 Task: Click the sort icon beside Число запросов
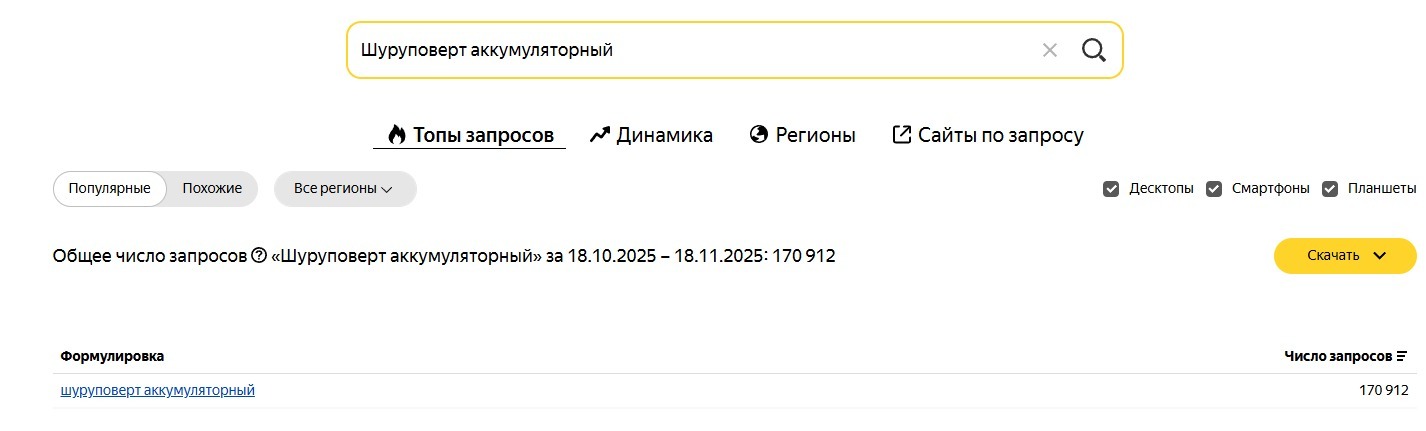[1402, 356]
